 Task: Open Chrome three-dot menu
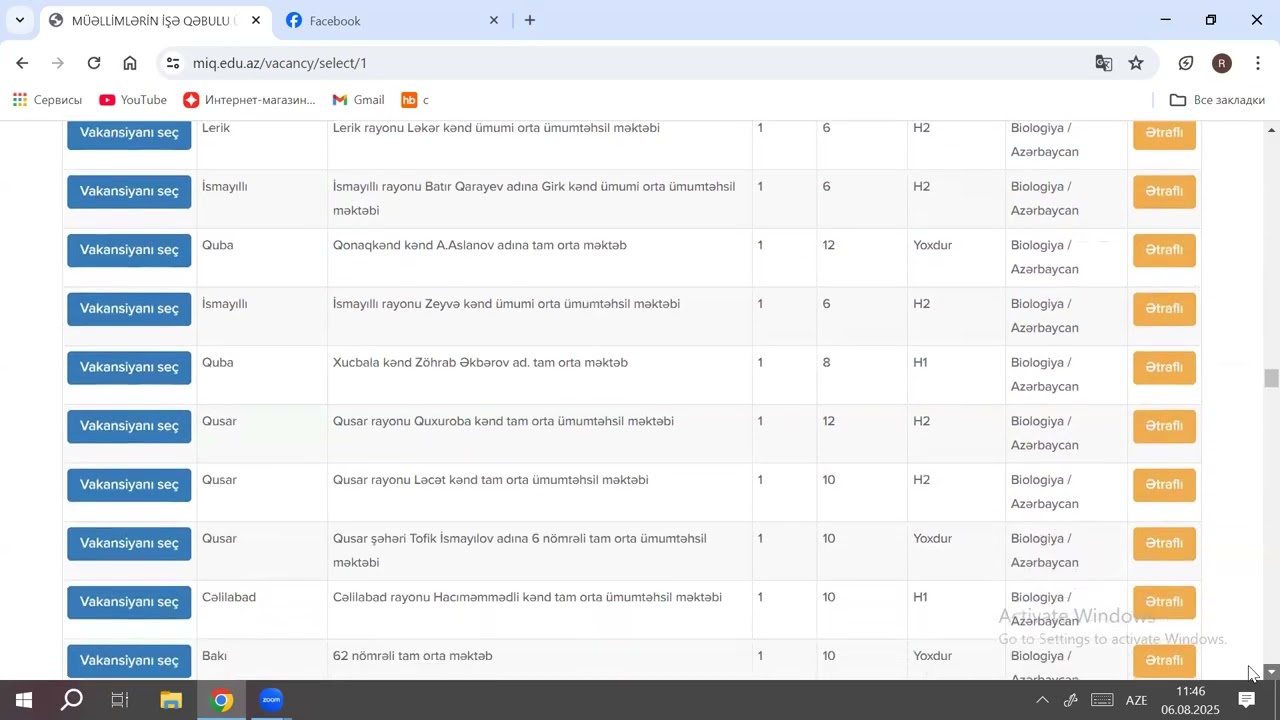1258,63
